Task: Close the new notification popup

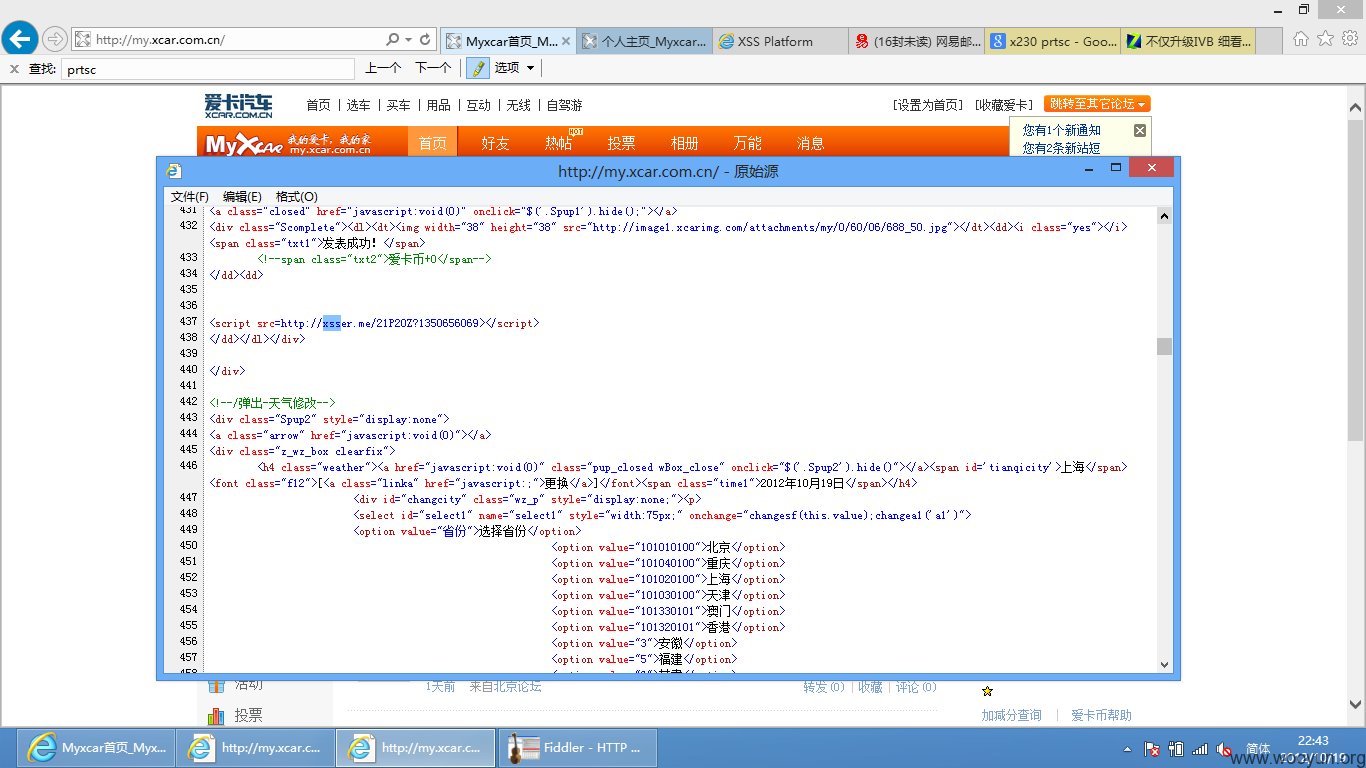Action: (1140, 131)
